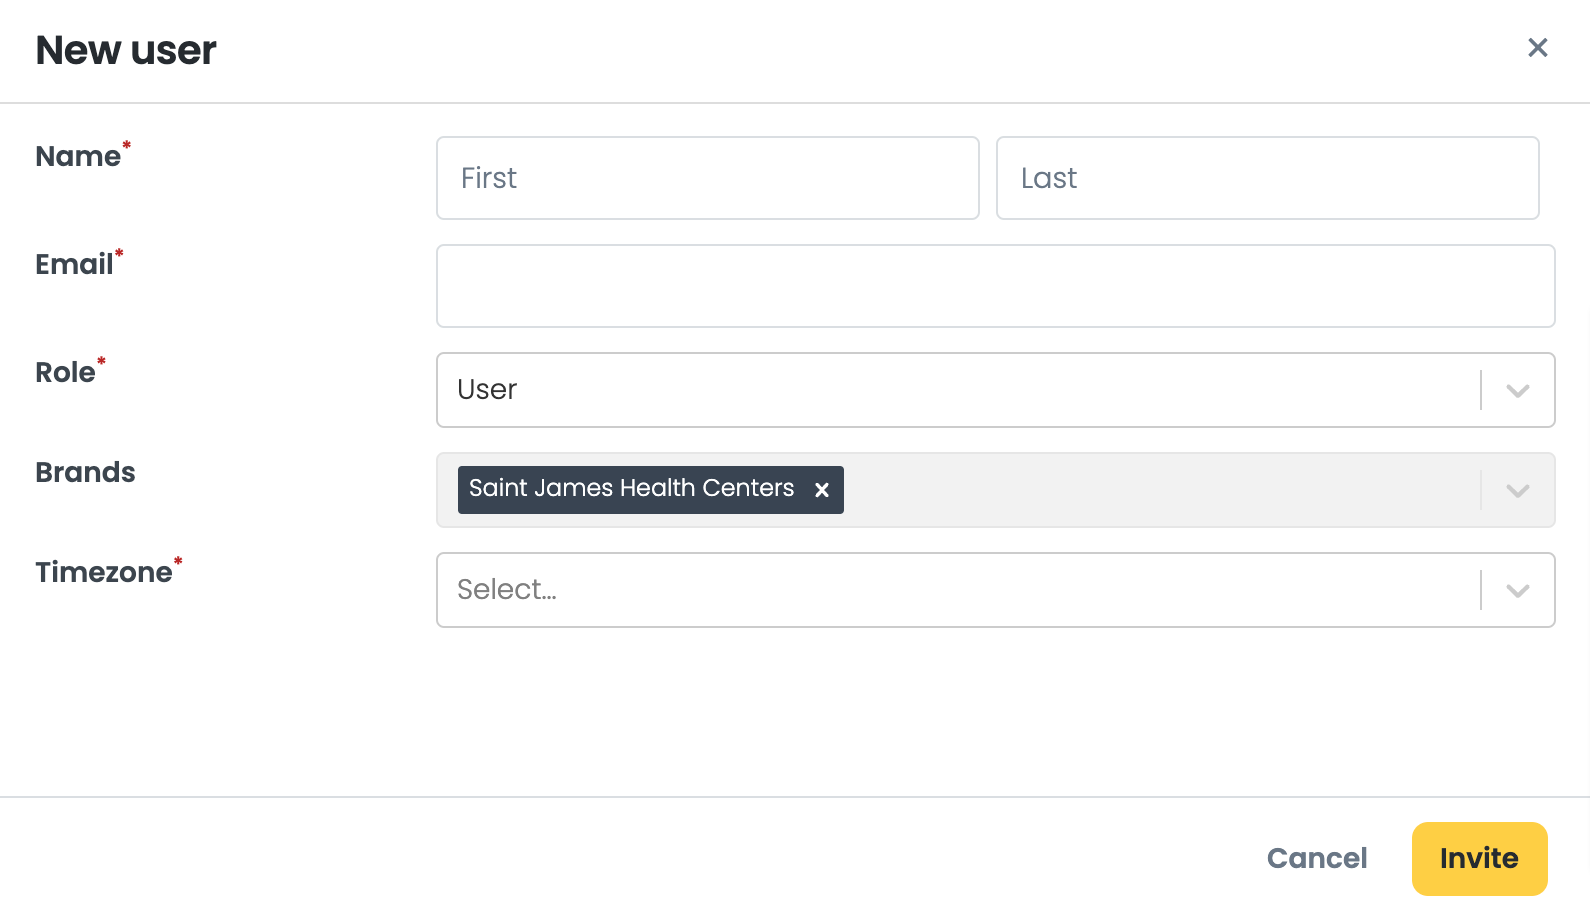Click the Email field label
The image size is (1590, 908).
click(x=74, y=265)
